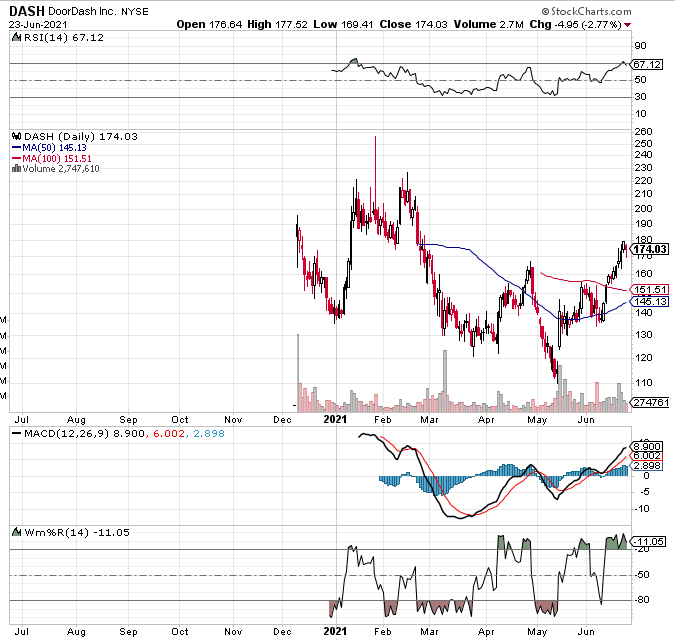This screenshot has width=675, height=644.
Task: Open the StockCharts.com watermark link
Action: pyautogui.click(x=586, y=12)
